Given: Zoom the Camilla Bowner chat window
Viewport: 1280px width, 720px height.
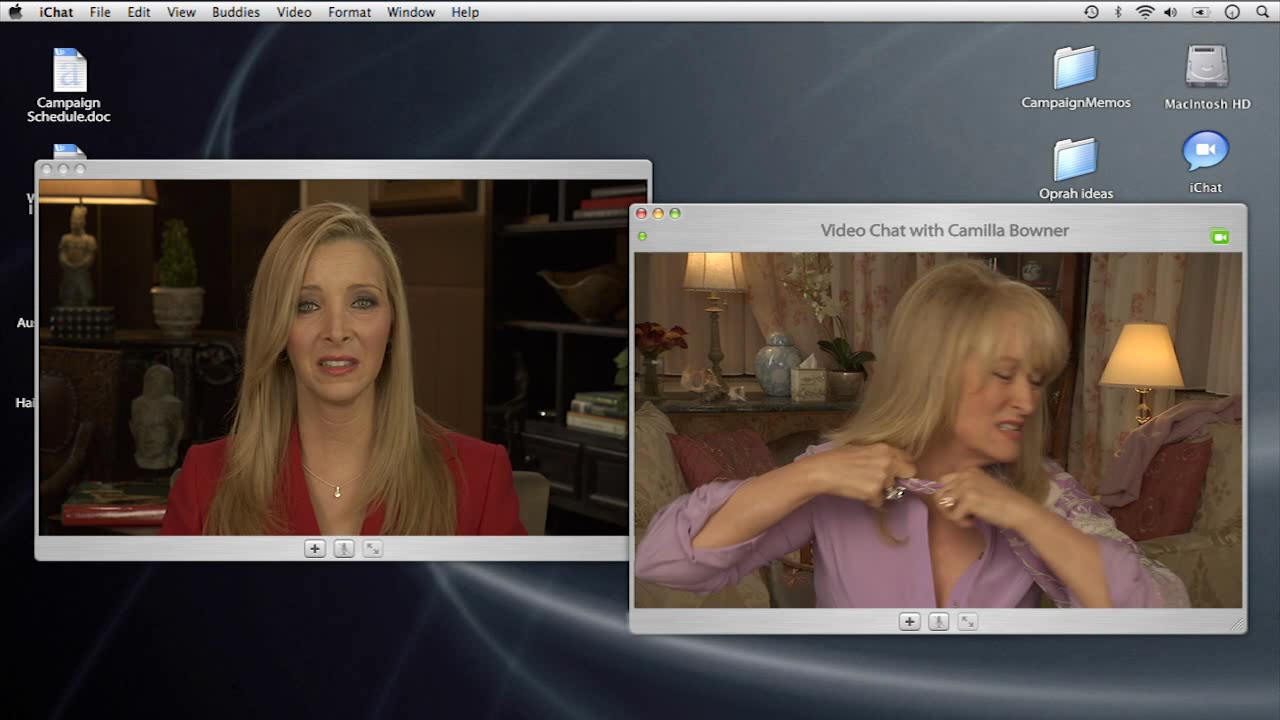Looking at the screenshot, I should pos(675,213).
